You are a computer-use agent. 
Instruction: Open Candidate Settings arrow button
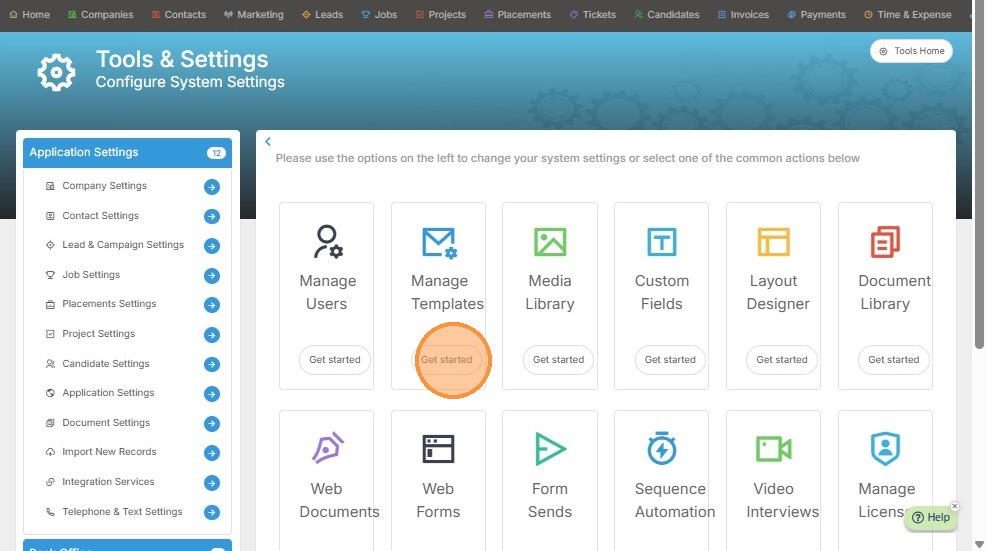click(212, 364)
